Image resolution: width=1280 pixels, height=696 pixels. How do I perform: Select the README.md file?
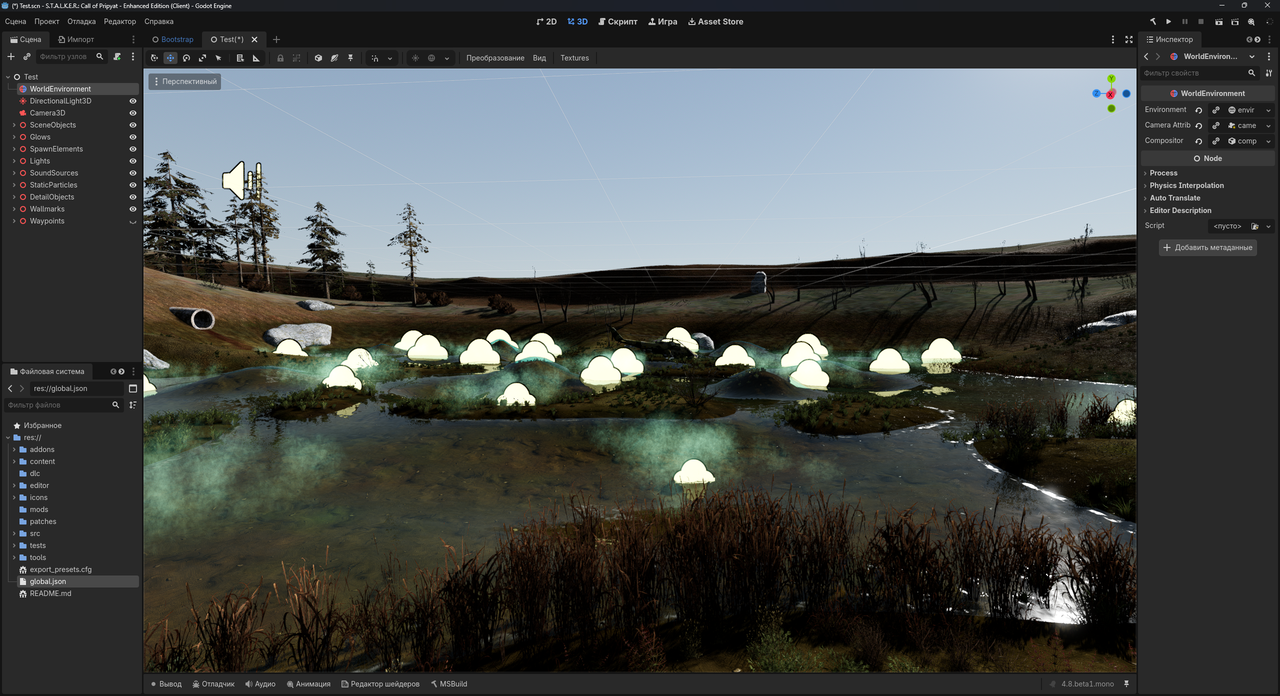pos(50,593)
